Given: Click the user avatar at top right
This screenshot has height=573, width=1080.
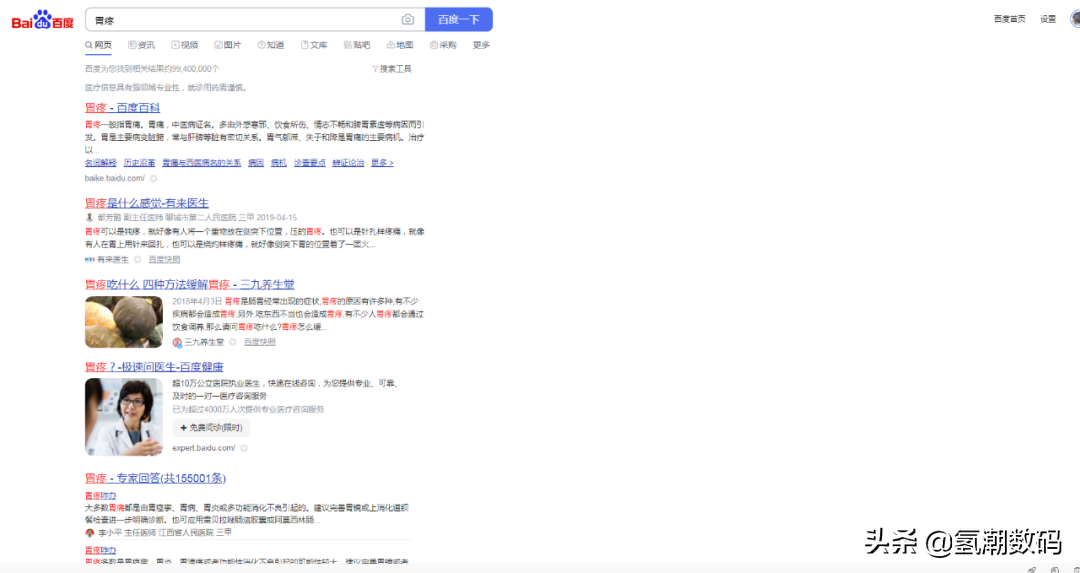Looking at the screenshot, I should click(1075, 19).
